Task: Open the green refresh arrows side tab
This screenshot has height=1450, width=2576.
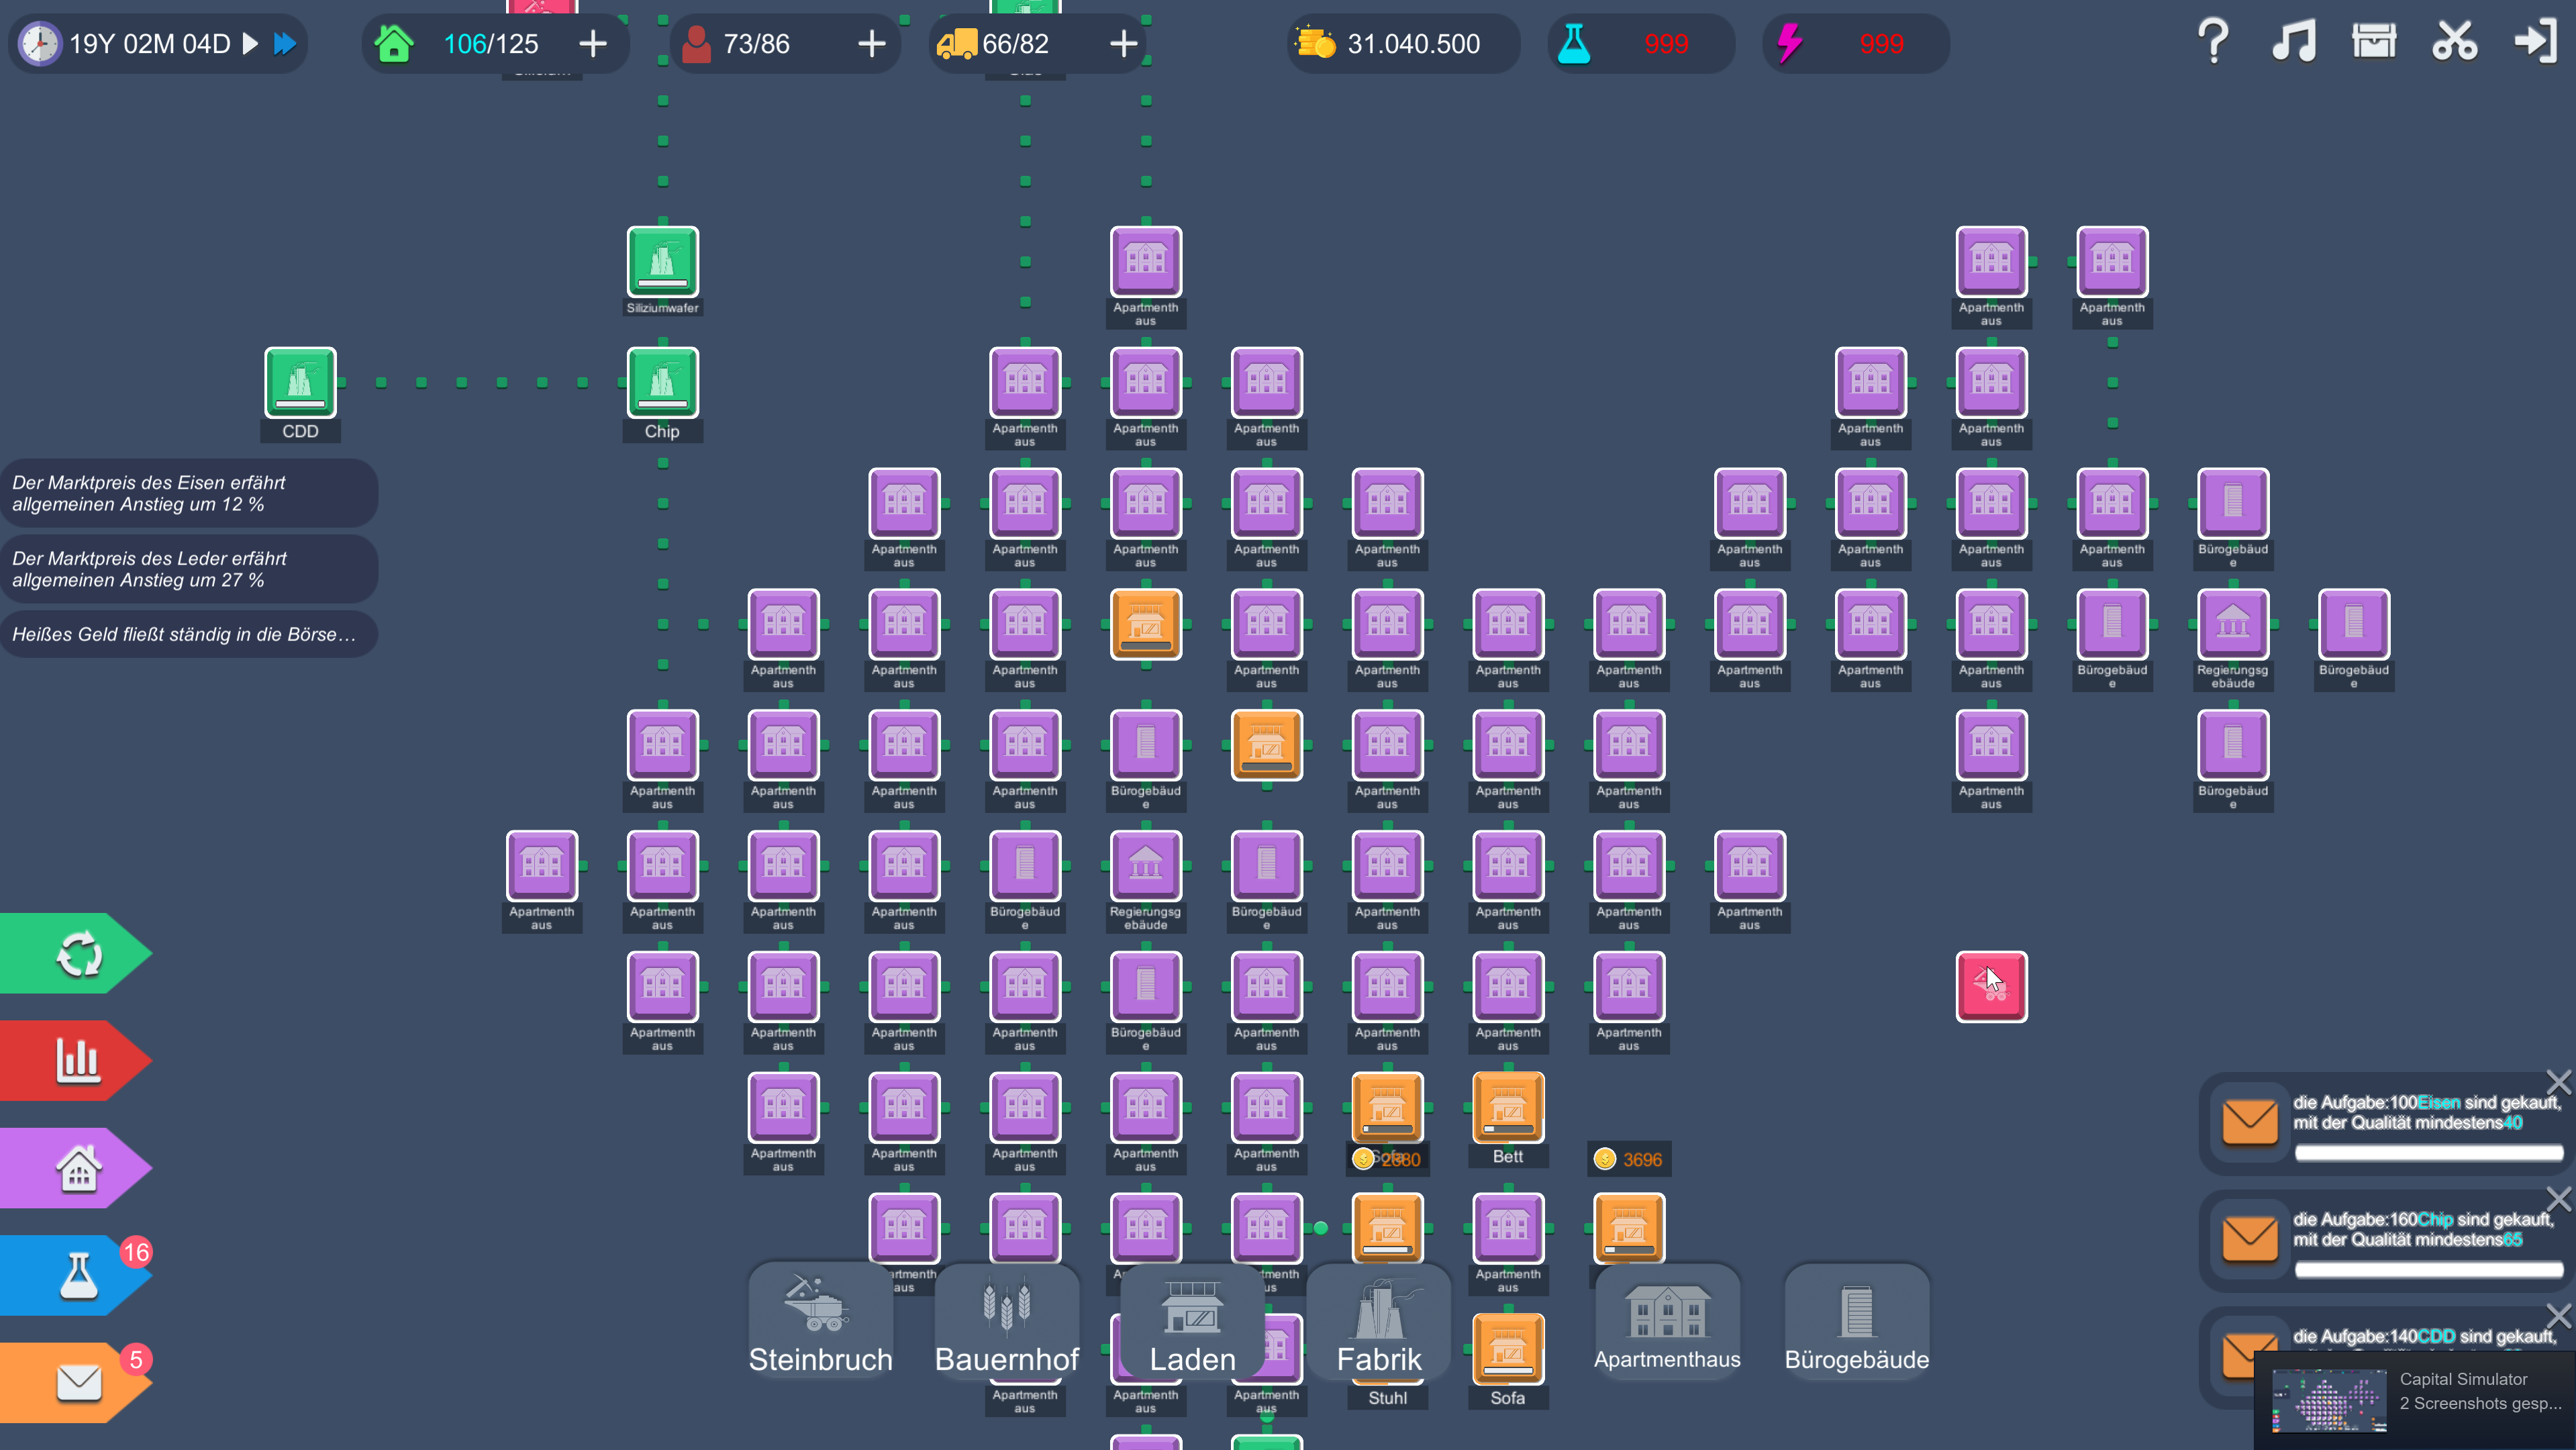Action: [x=78, y=954]
